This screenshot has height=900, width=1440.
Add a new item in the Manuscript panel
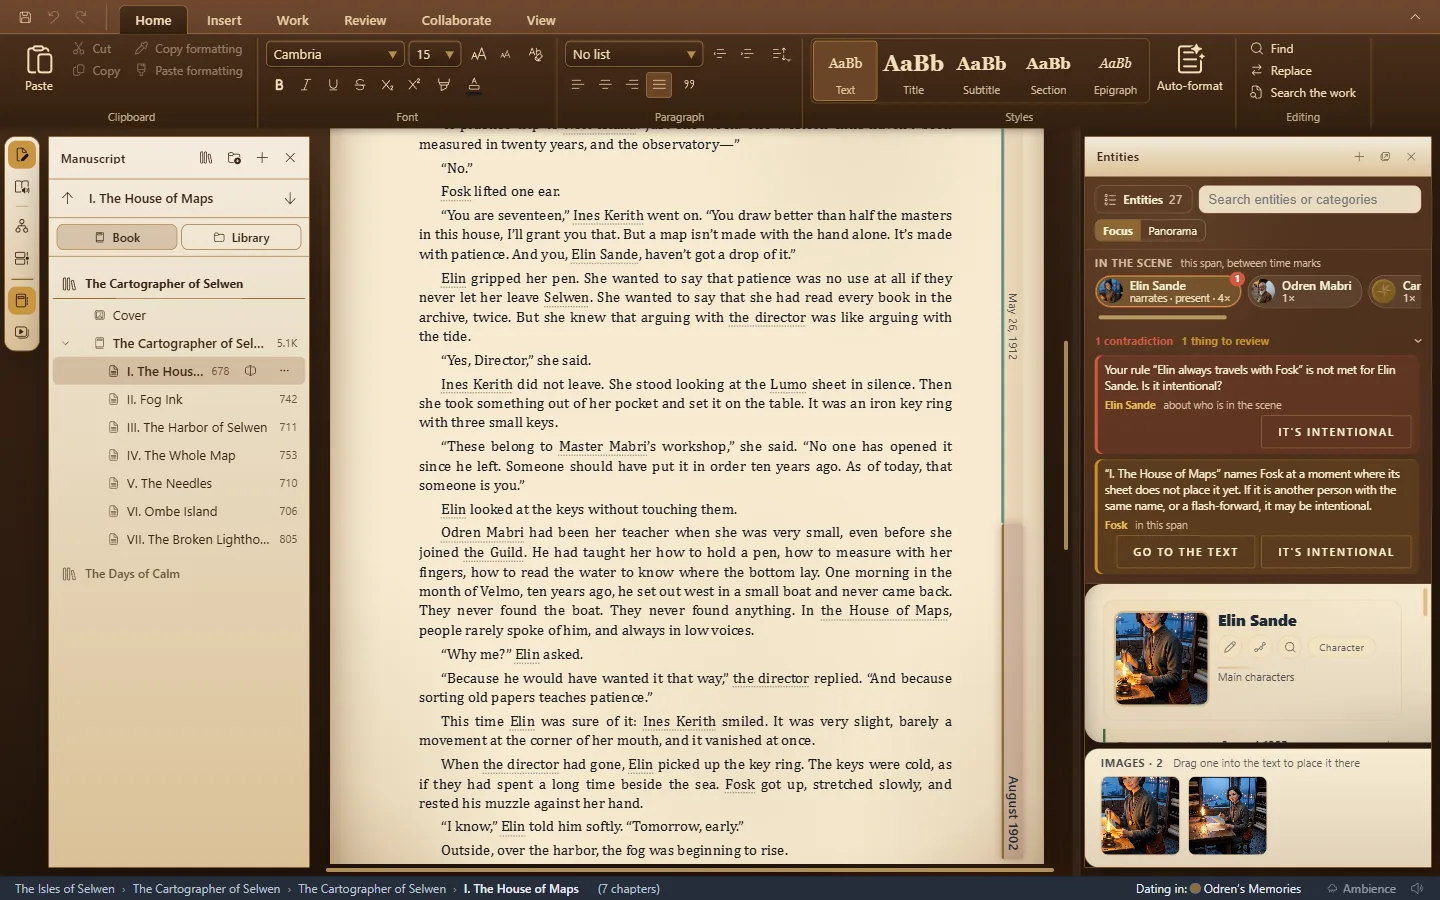tap(262, 158)
